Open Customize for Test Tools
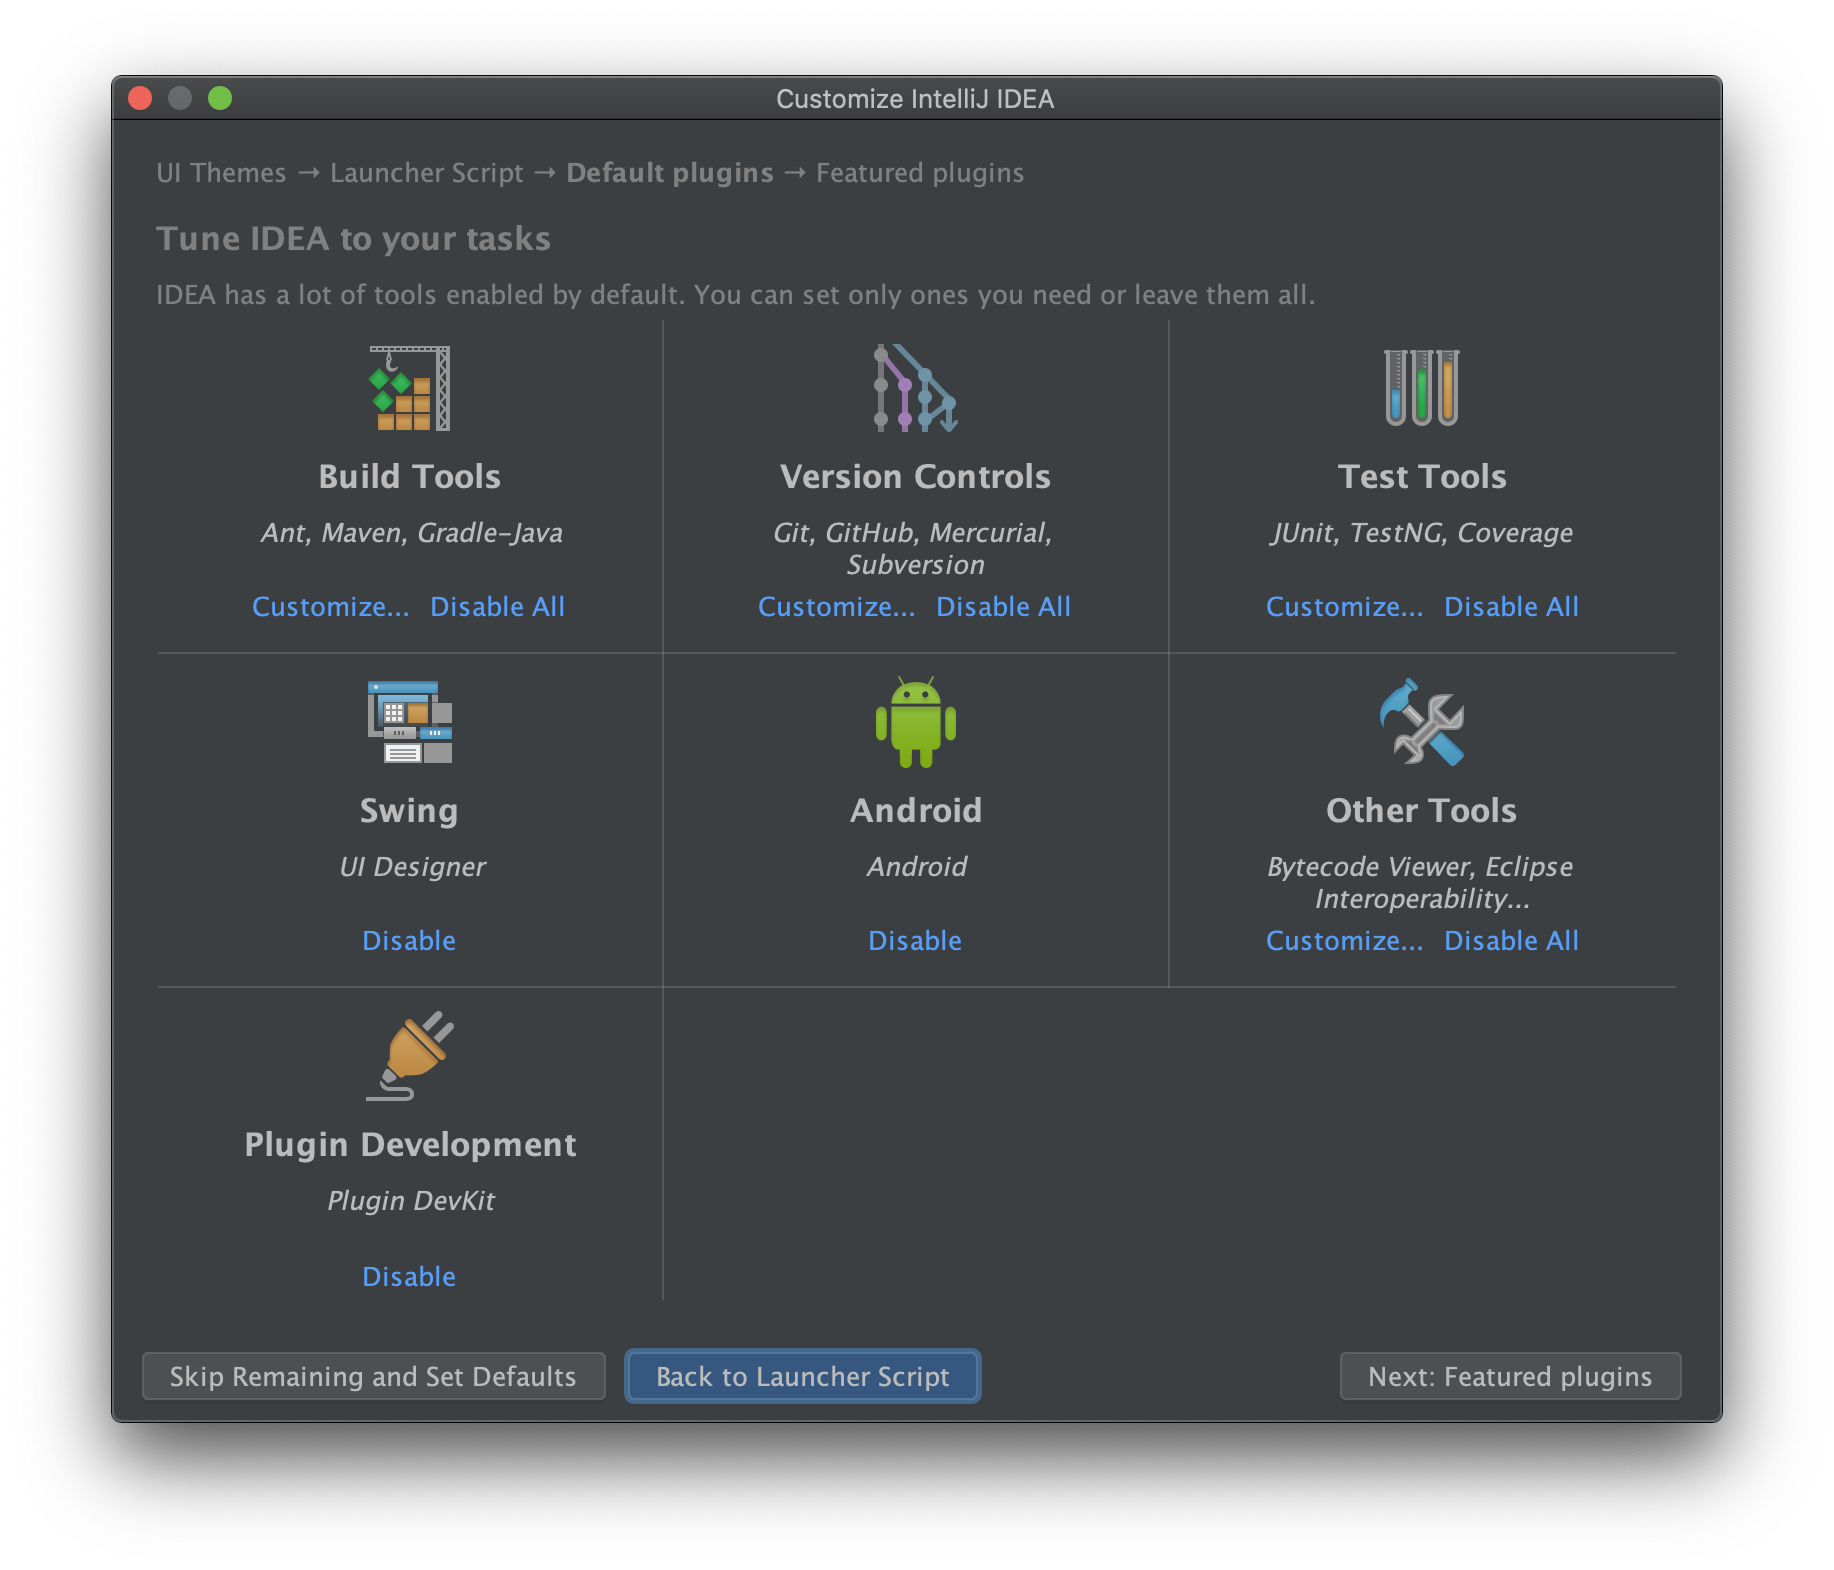1834x1570 pixels. (1344, 607)
